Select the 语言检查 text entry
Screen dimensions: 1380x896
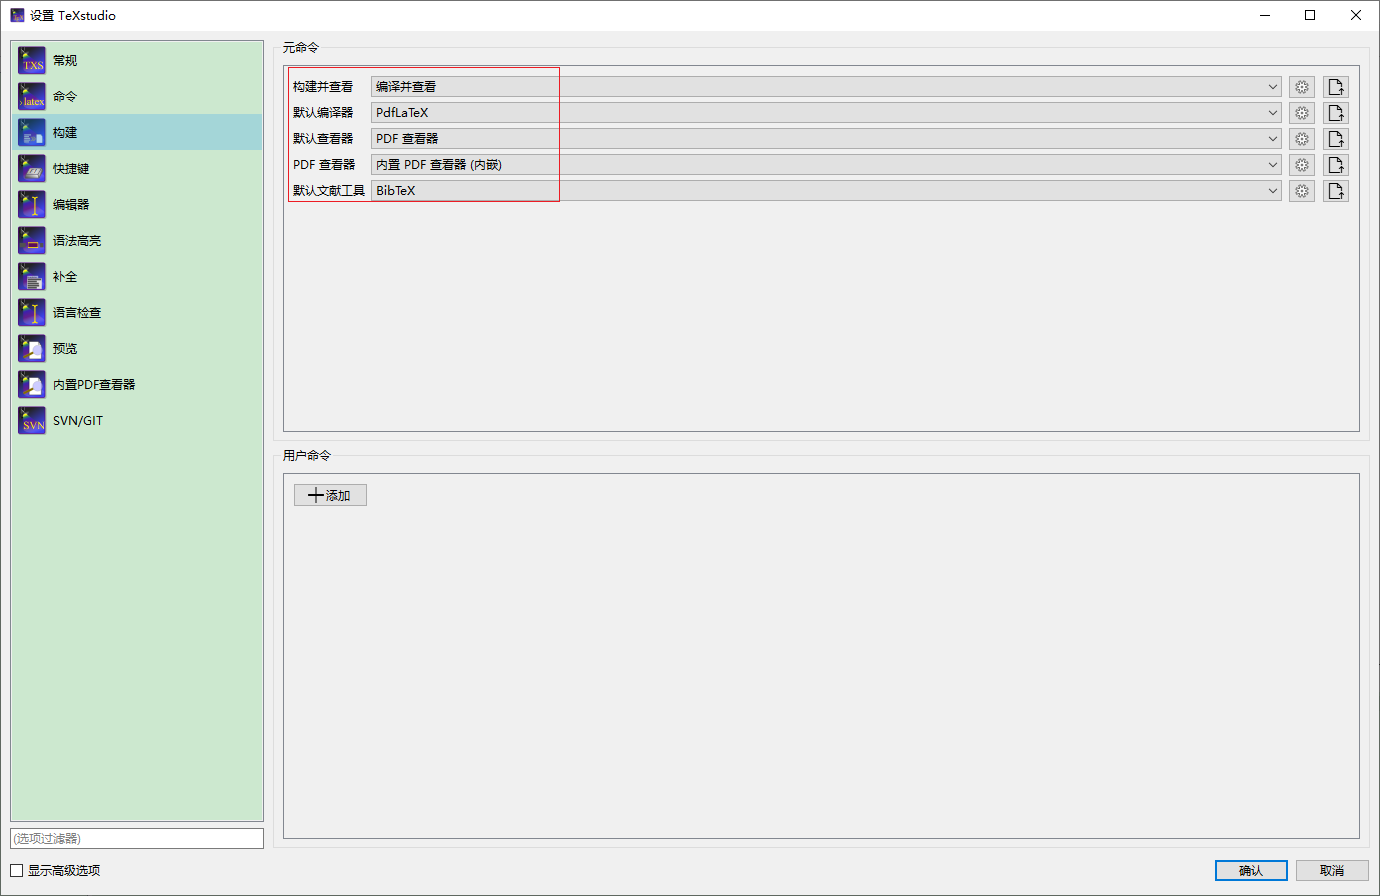tap(77, 313)
